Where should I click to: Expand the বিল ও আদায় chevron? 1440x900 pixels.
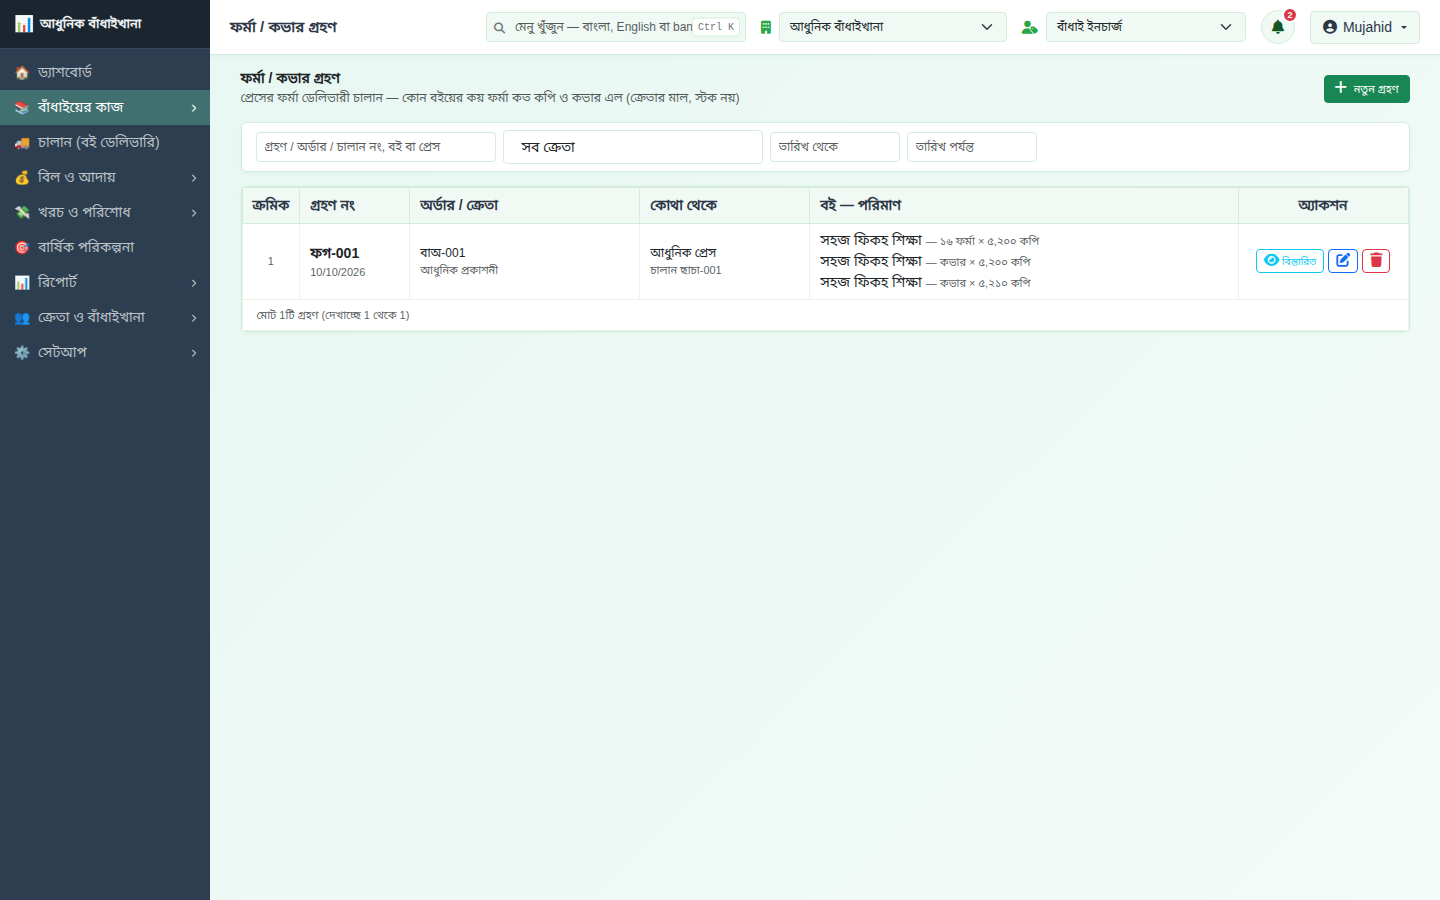pyautogui.click(x=194, y=178)
